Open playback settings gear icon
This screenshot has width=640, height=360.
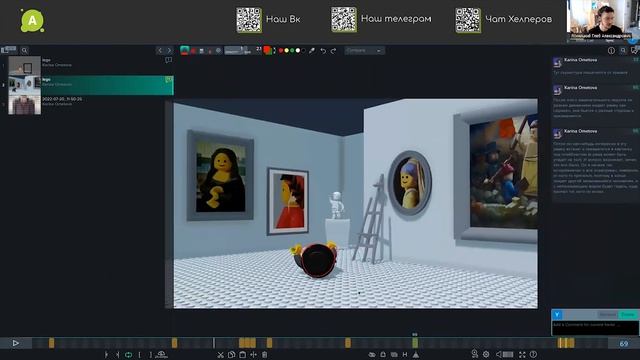point(486,354)
